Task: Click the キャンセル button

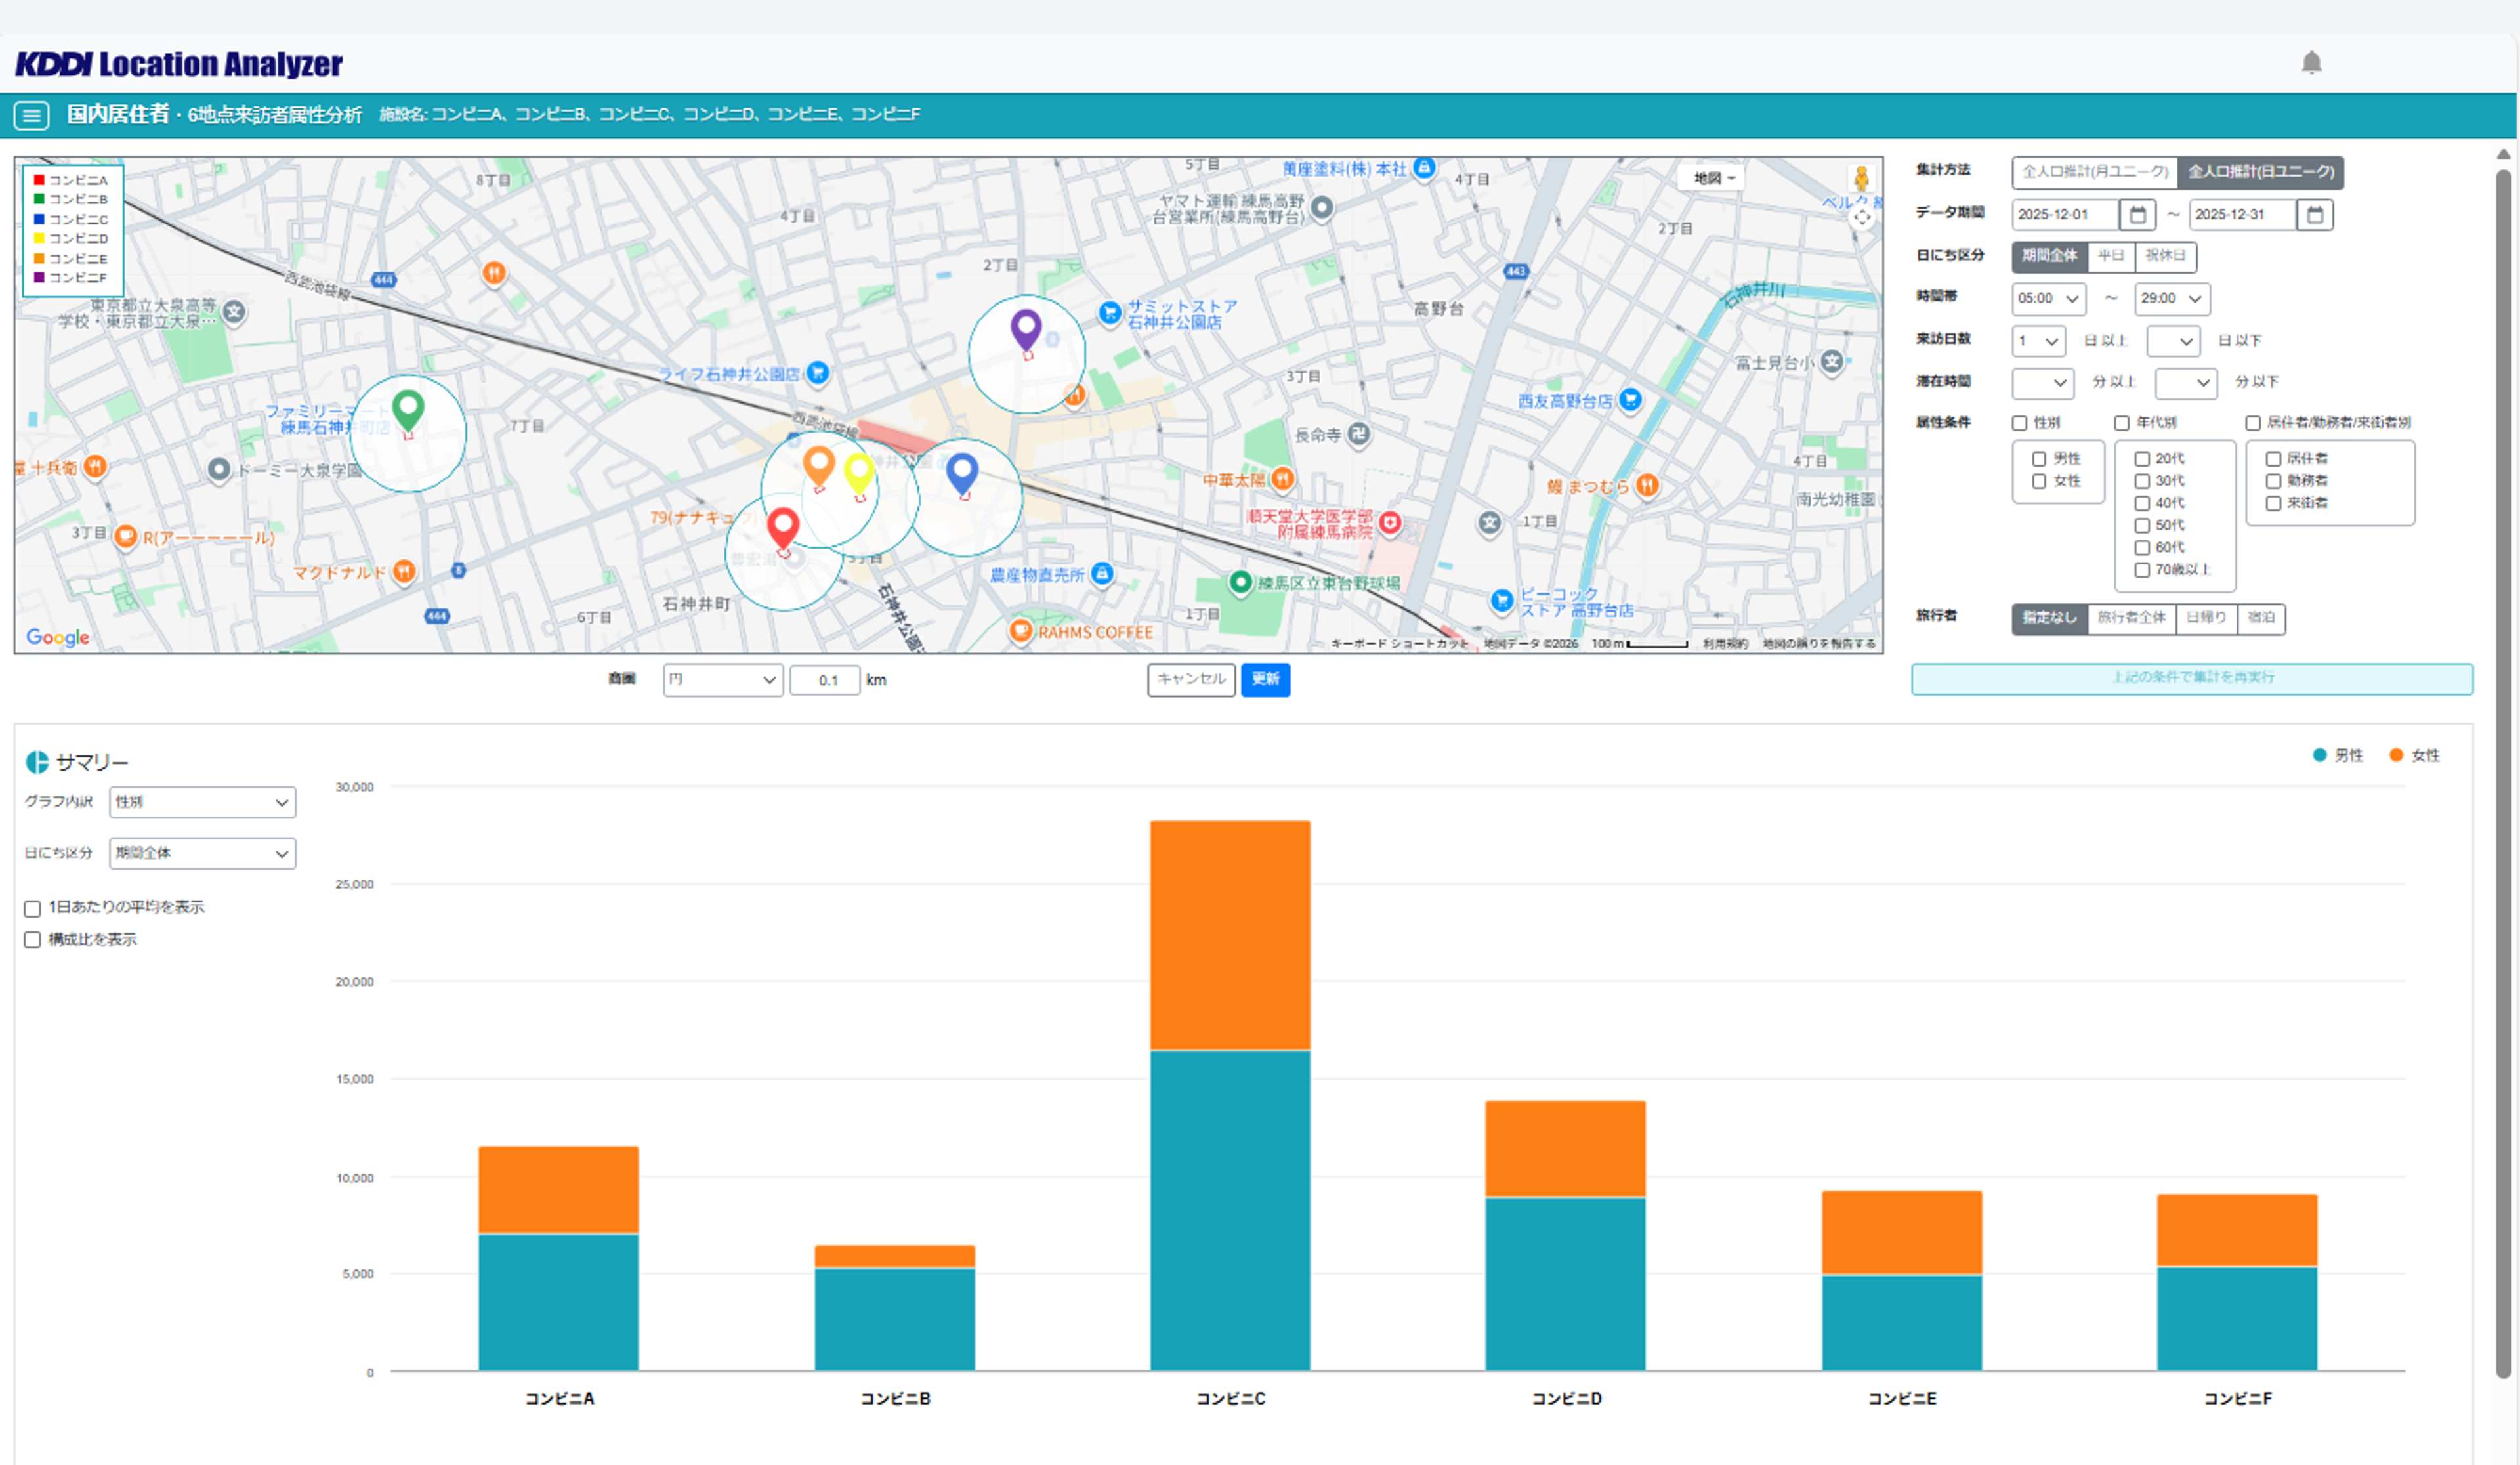Action: point(1190,680)
